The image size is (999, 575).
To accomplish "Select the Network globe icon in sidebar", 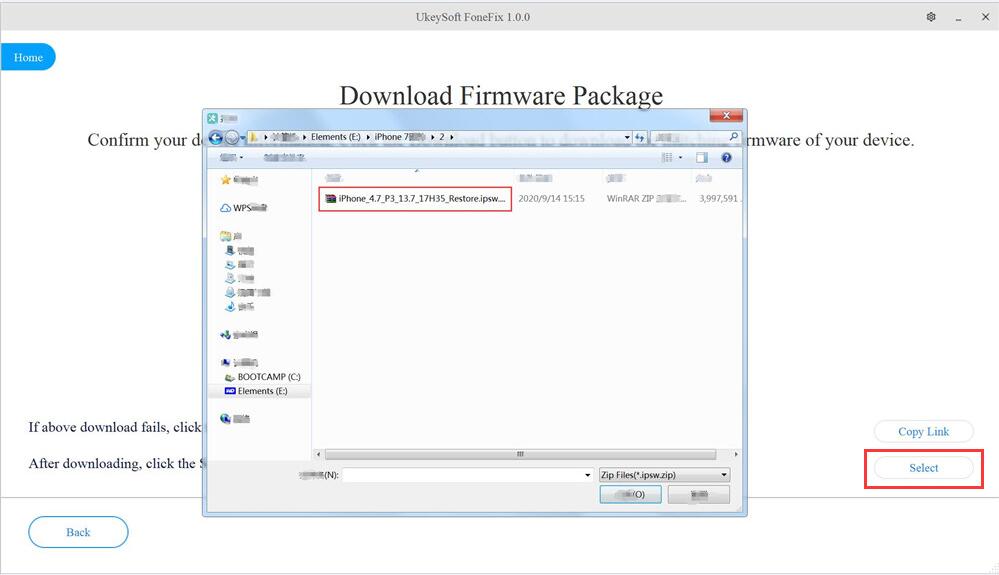I will [226, 418].
